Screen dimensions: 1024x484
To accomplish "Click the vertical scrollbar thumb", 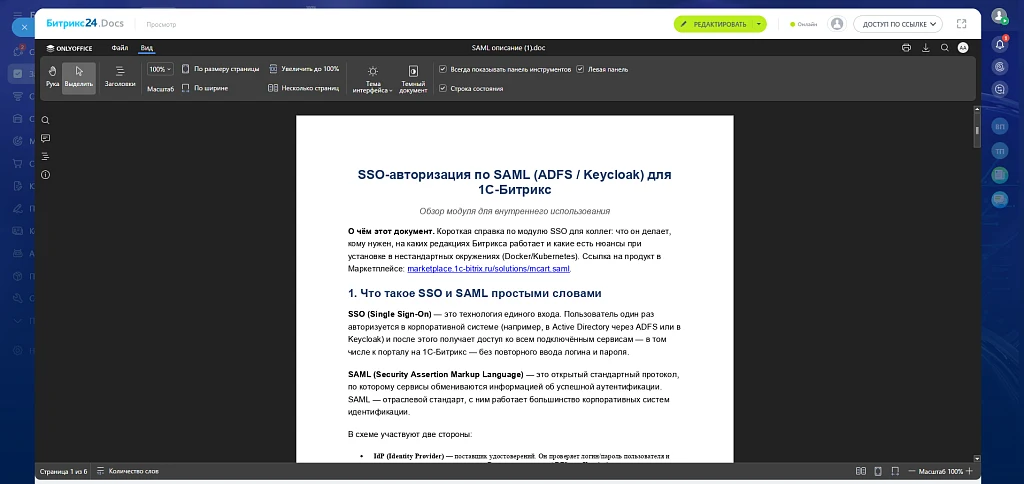I will [x=977, y=130].
